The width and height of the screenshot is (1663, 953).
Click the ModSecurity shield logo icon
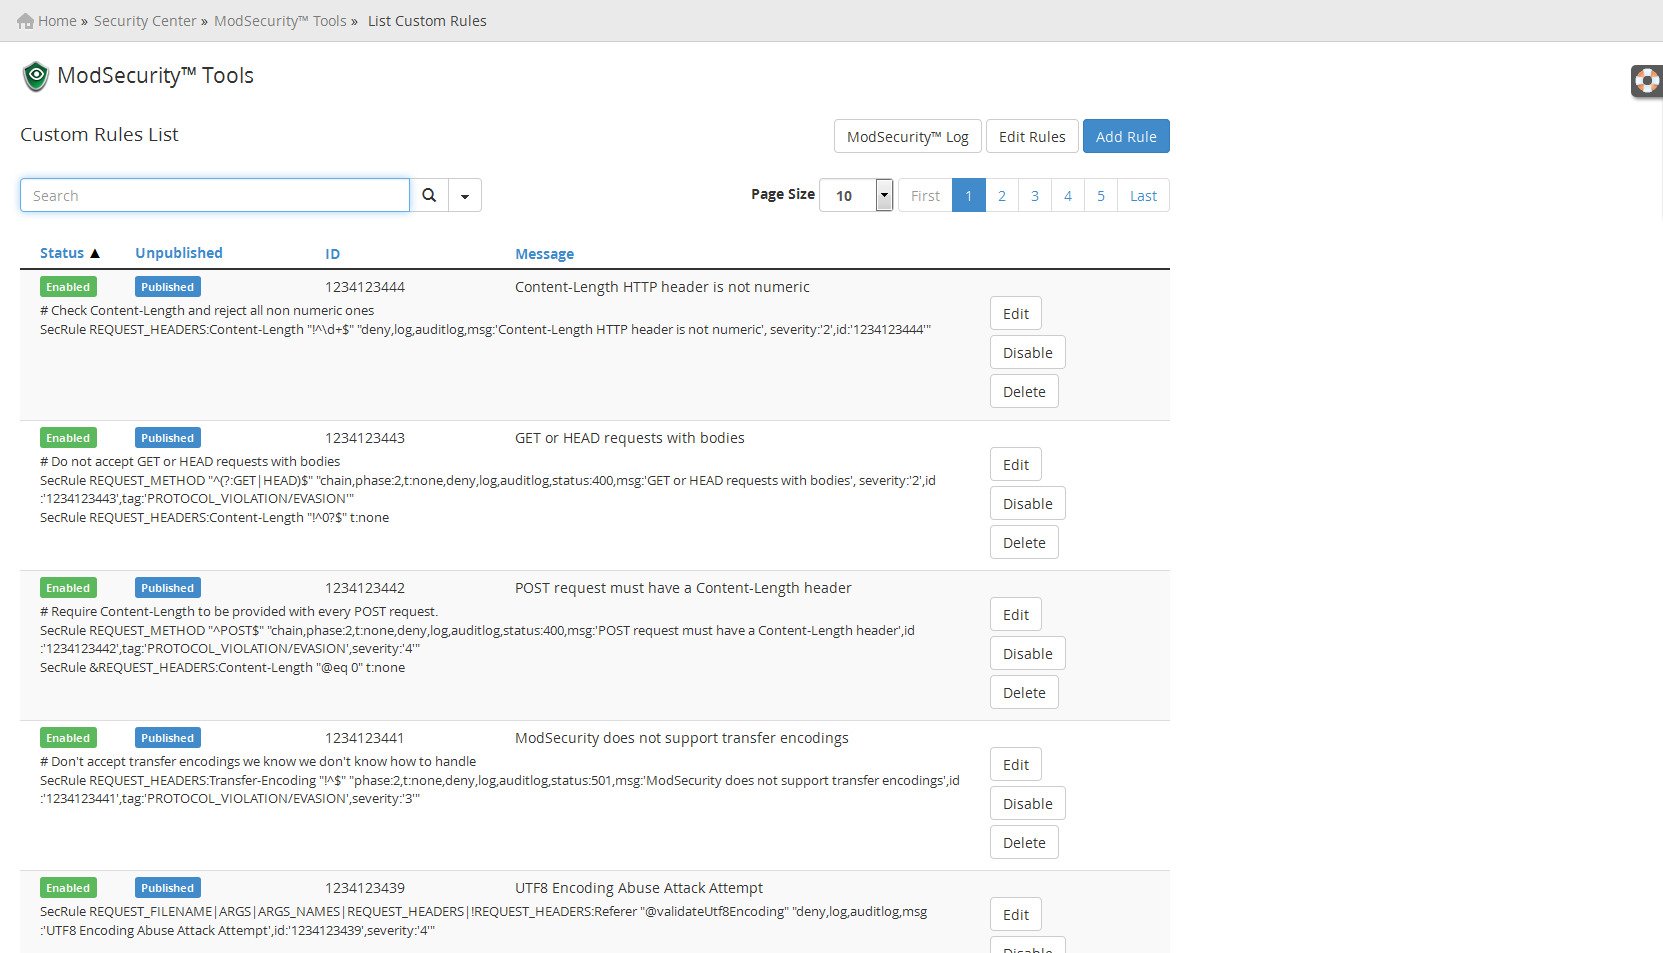coord(36,76)
